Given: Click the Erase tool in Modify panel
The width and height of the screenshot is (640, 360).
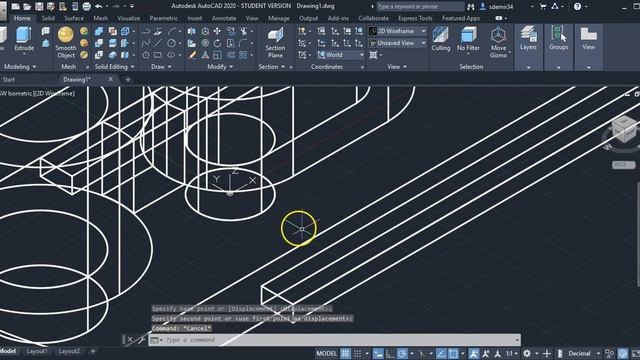Looking at the screenshot, I should (192, 55).
